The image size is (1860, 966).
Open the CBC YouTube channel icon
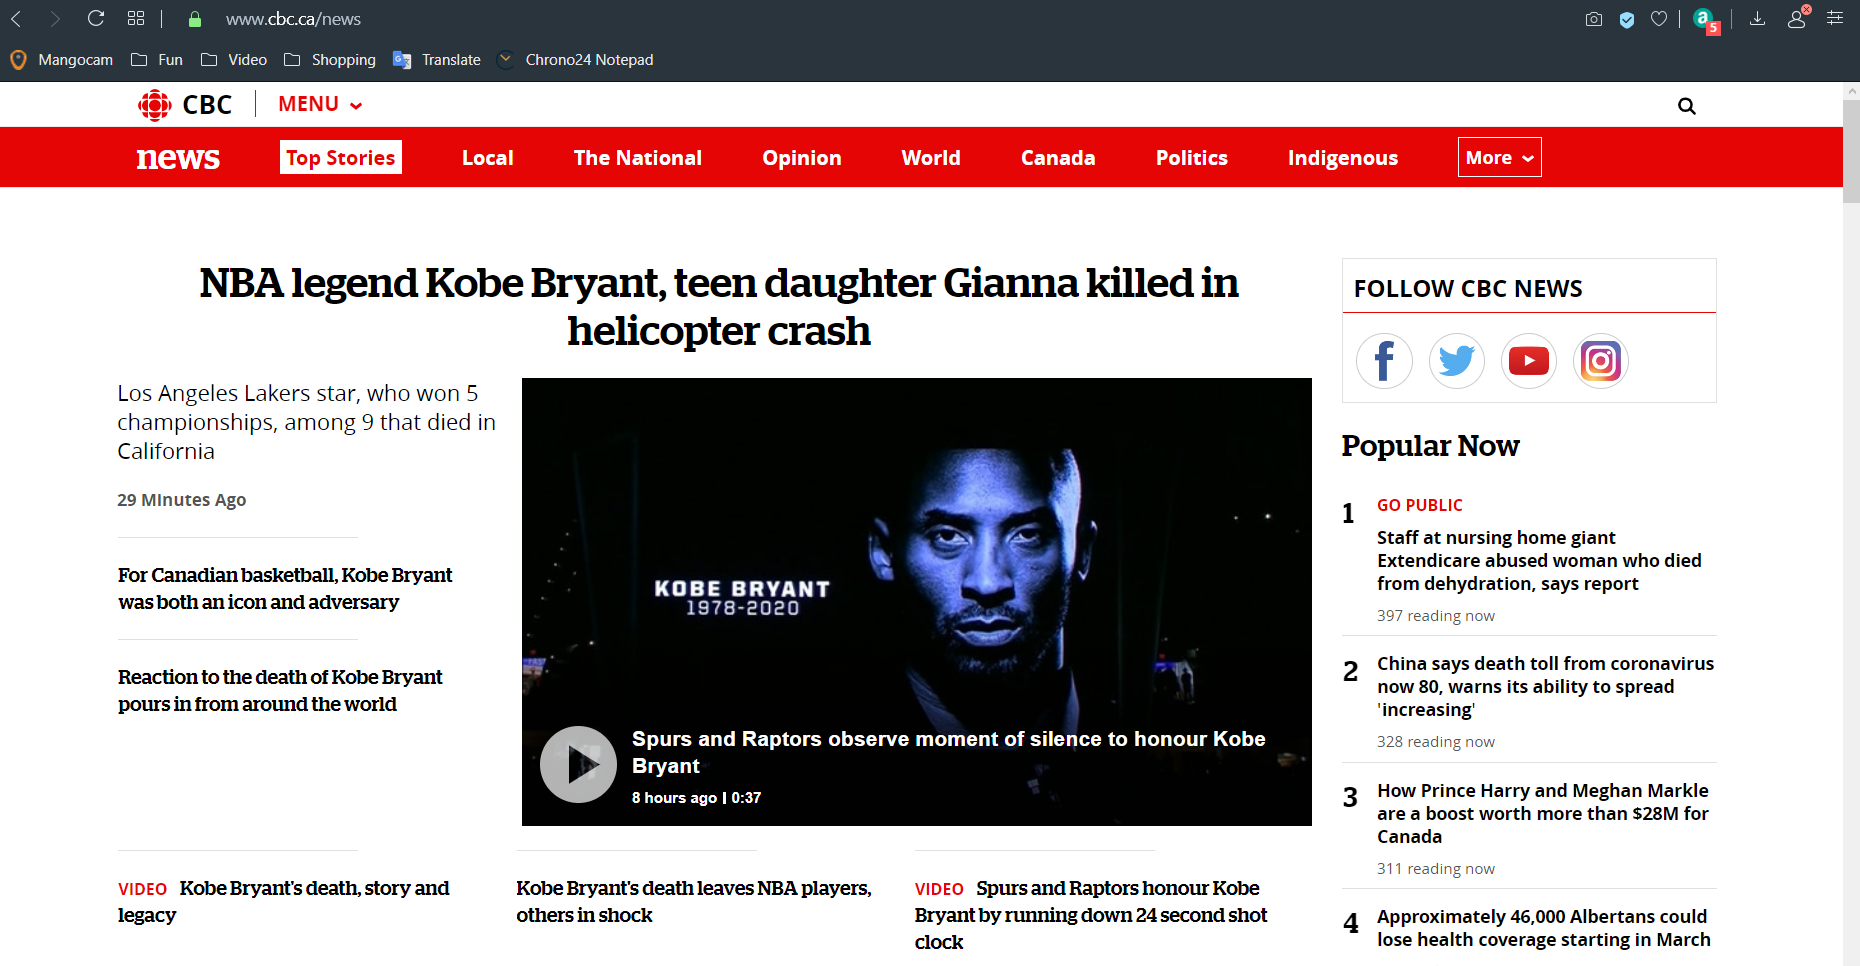click(x=1528, y=361)
